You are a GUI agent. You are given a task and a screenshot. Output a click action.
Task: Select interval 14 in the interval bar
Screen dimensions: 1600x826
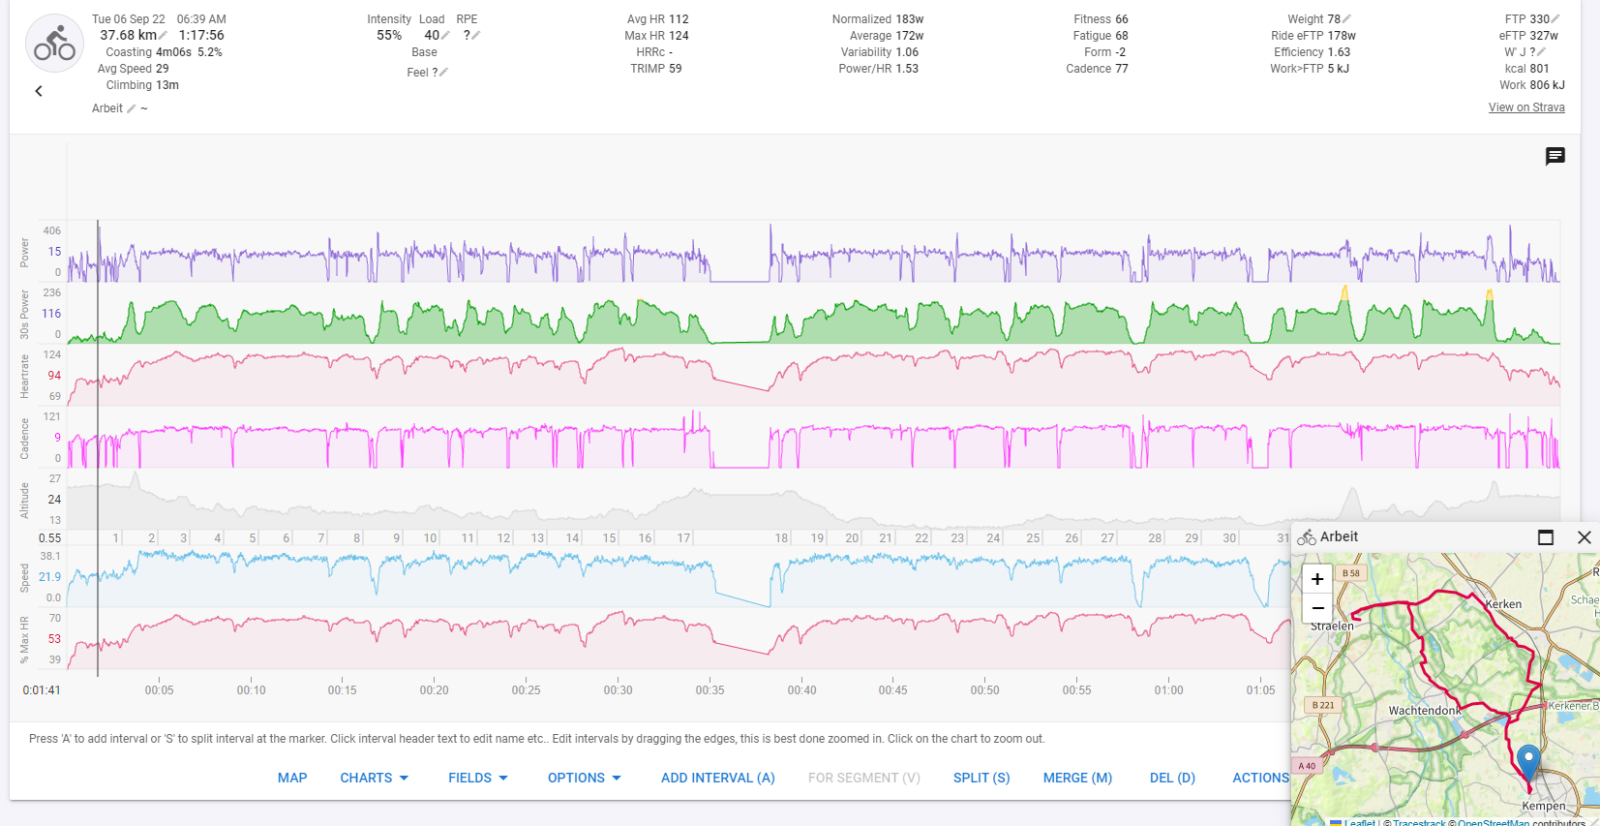coord(573,538)
